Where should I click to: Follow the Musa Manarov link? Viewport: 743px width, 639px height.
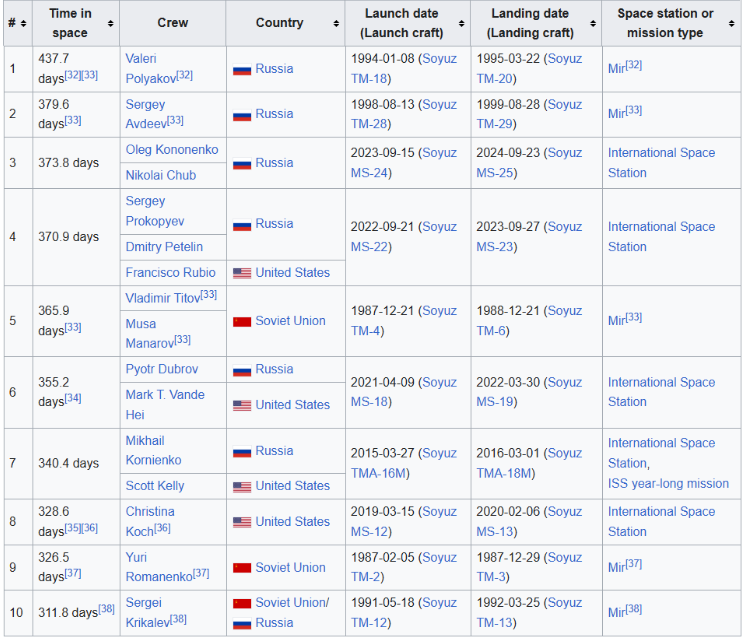pyautogui.click(x=150, y=333)
